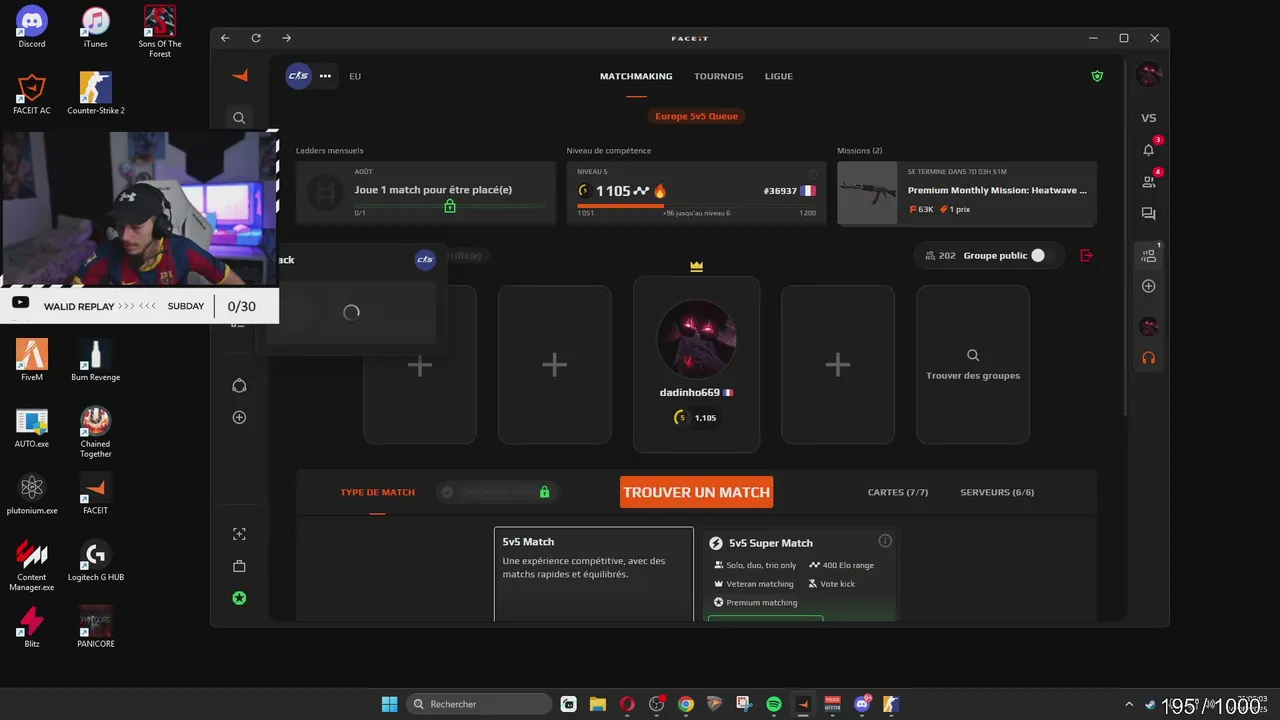
Task: Click the info icon on 5v5 Super Match
Action: pos(885,541)
